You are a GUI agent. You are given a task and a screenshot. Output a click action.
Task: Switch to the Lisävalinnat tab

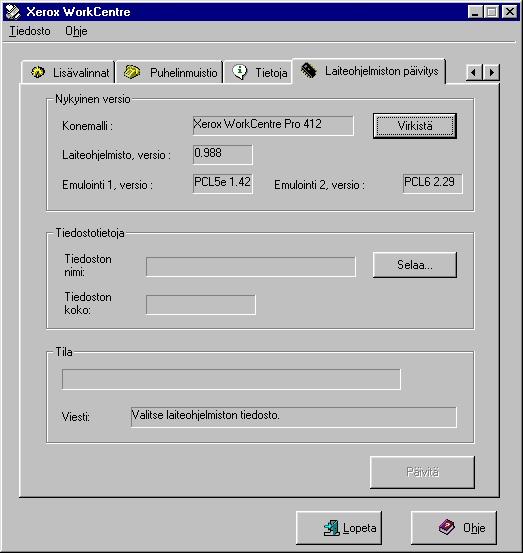[68, 72]
